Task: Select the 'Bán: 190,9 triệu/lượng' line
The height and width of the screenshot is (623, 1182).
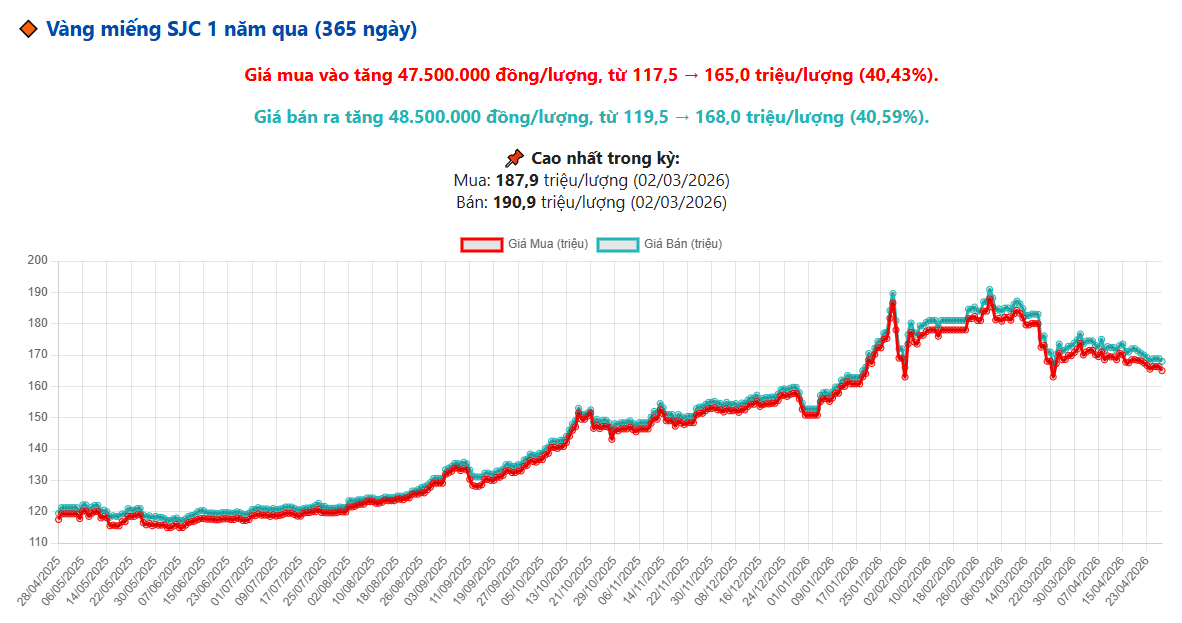Action: pyautogui.click(x=592, y=203)
